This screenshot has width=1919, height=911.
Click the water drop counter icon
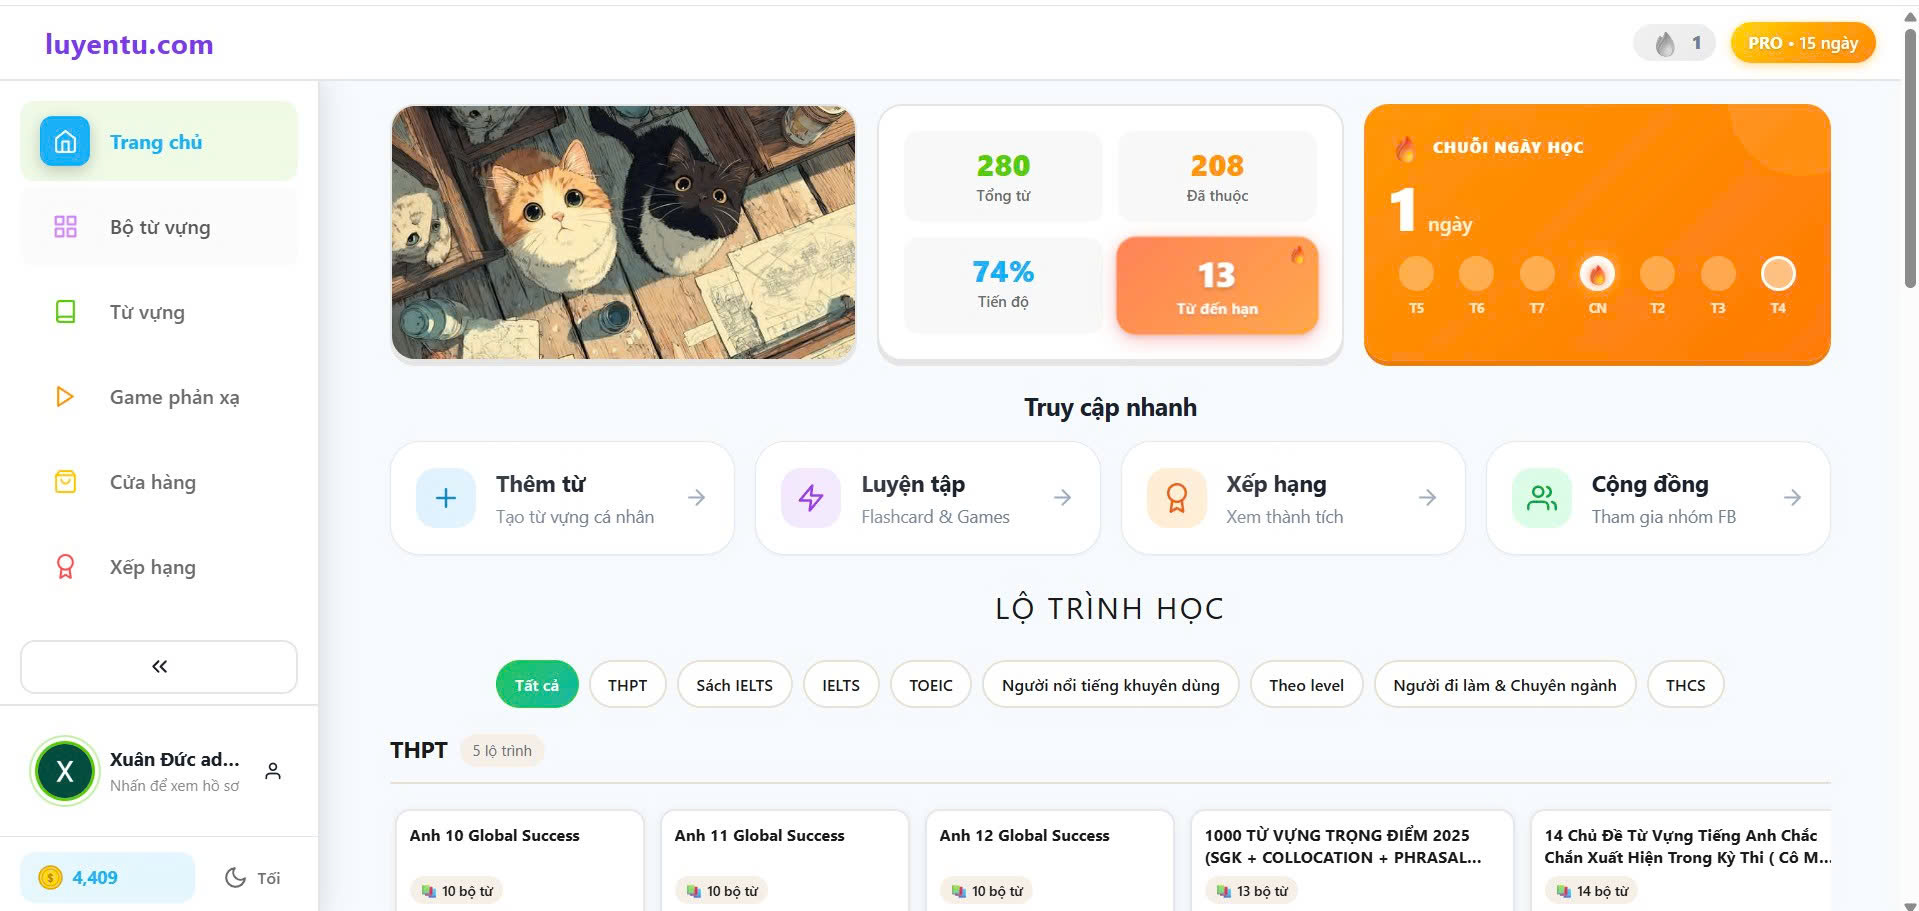click(1663, 42)
